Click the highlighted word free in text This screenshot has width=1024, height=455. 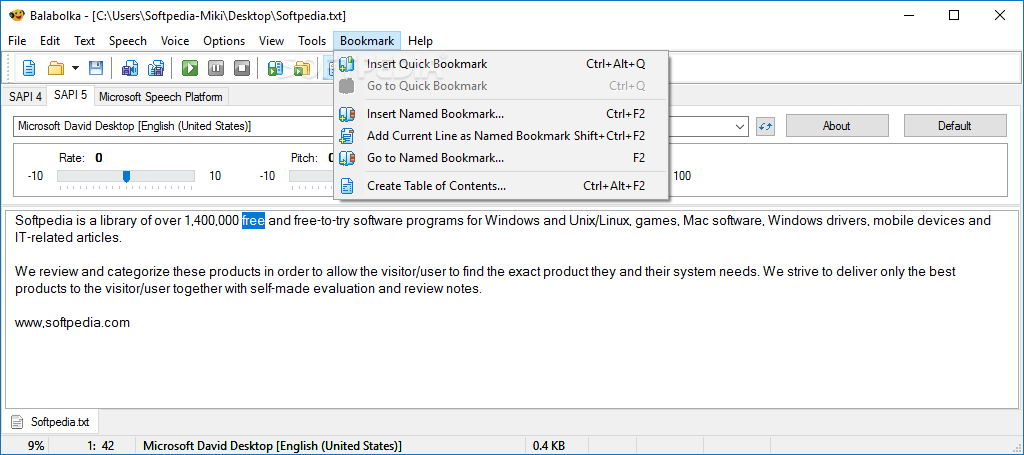(253, 221)
